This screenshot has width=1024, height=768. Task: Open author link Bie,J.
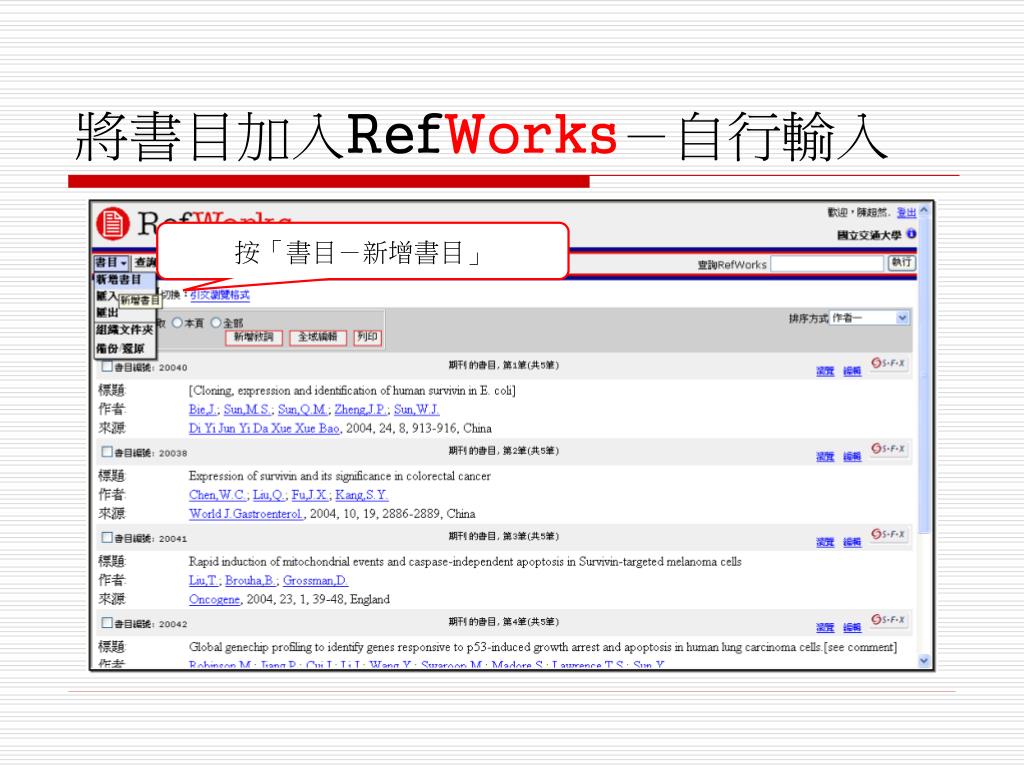pos(203,409)
